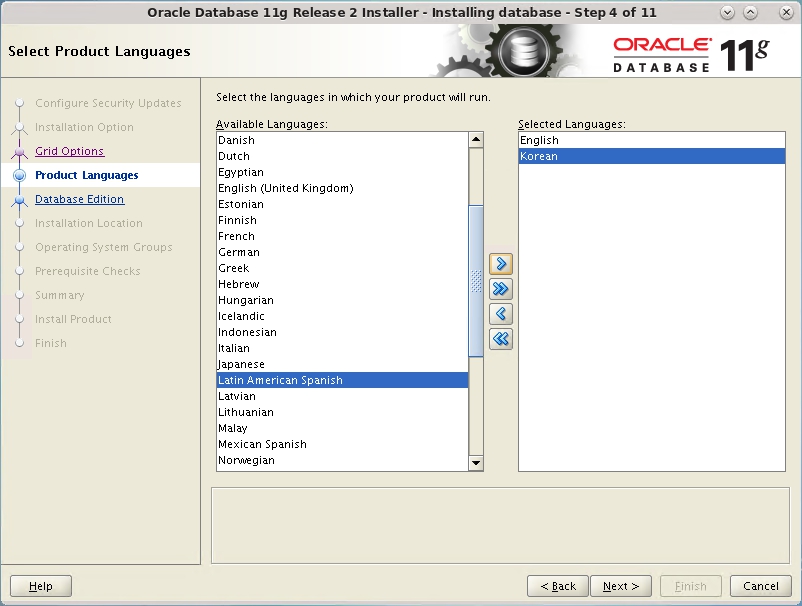Click Korean in Selected Languages
Image resolution: width=802 pixels, height=606 pixels.
[x=652, y=156]
